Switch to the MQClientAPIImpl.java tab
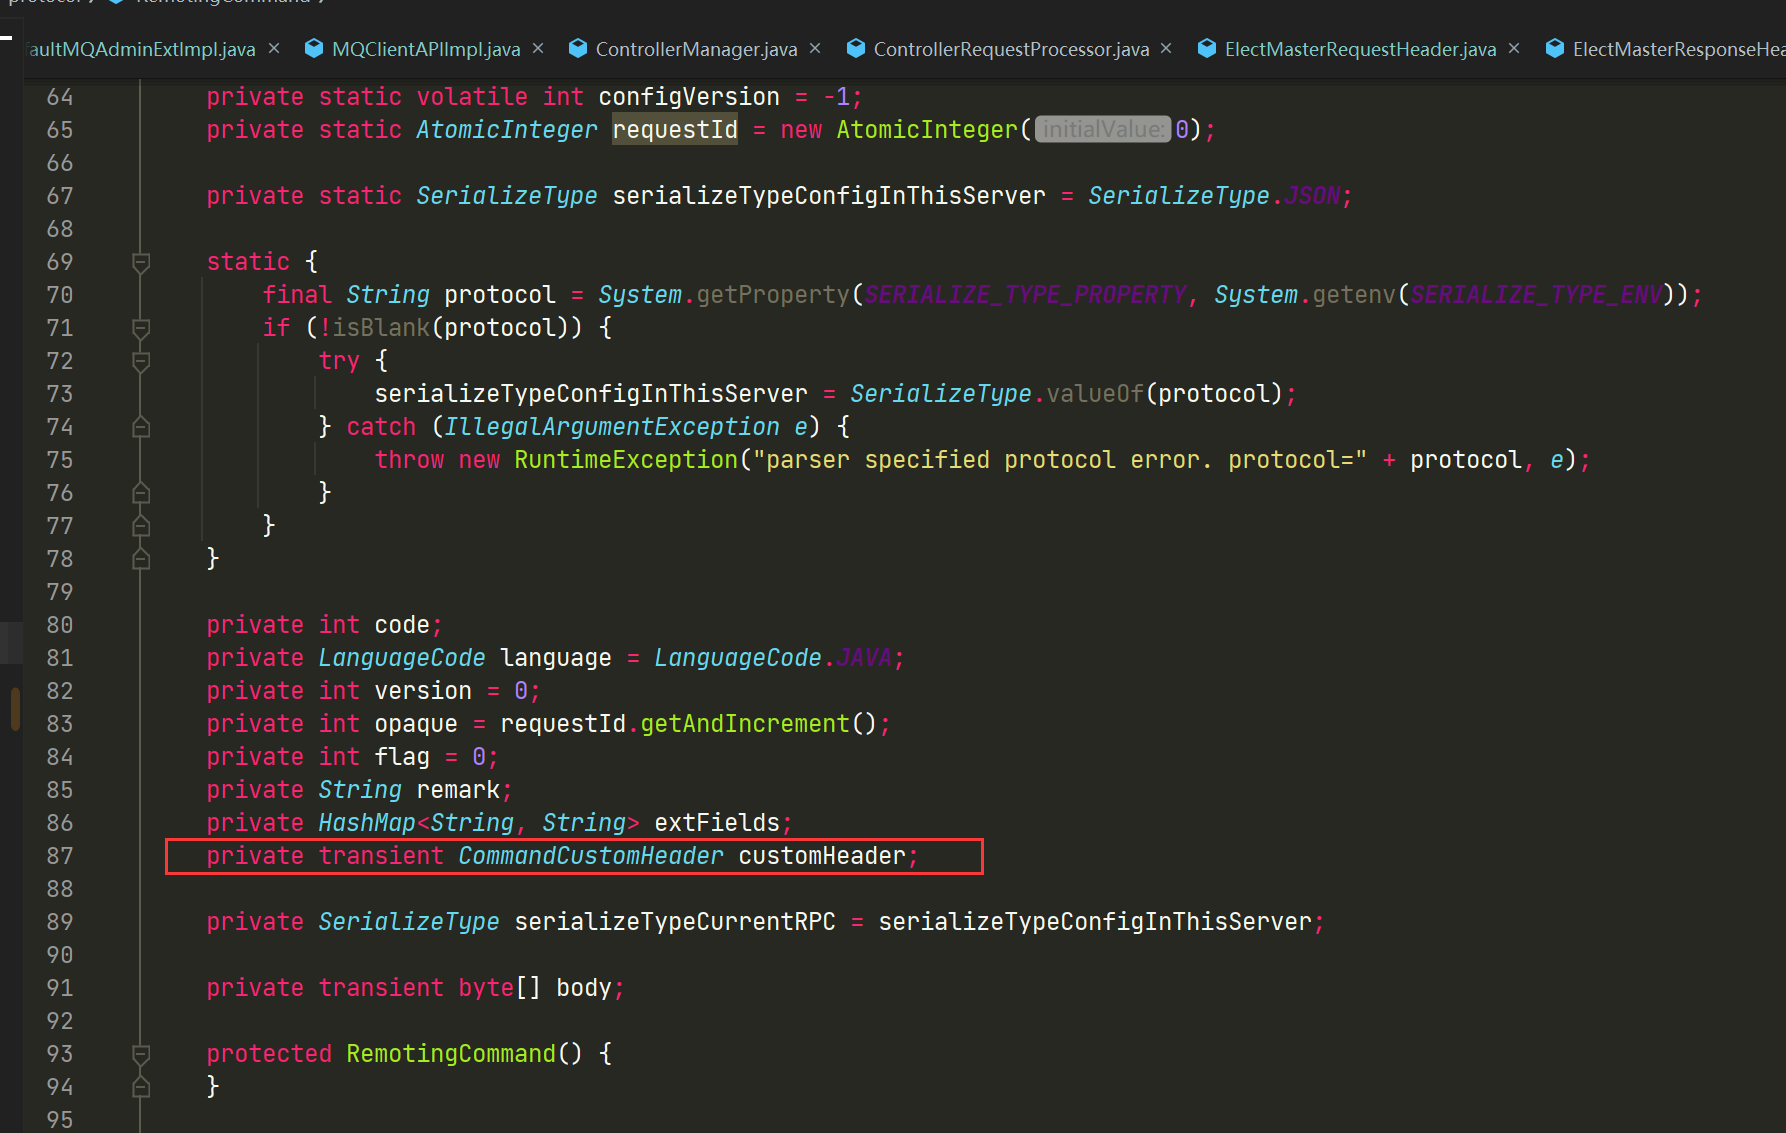 426,49
